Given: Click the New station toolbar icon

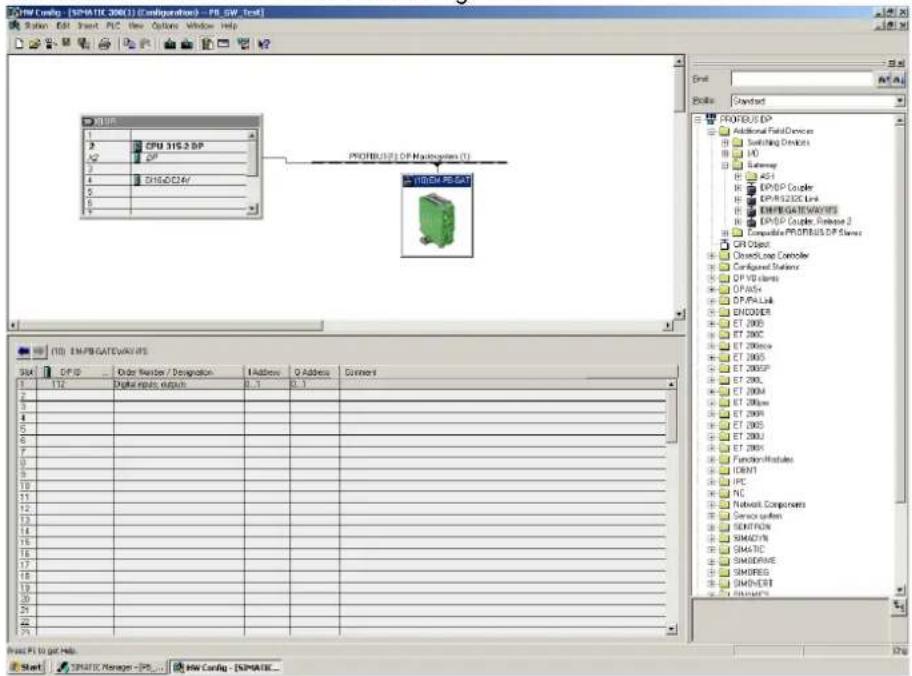Looking at the screenshot, I should [19, 44].
